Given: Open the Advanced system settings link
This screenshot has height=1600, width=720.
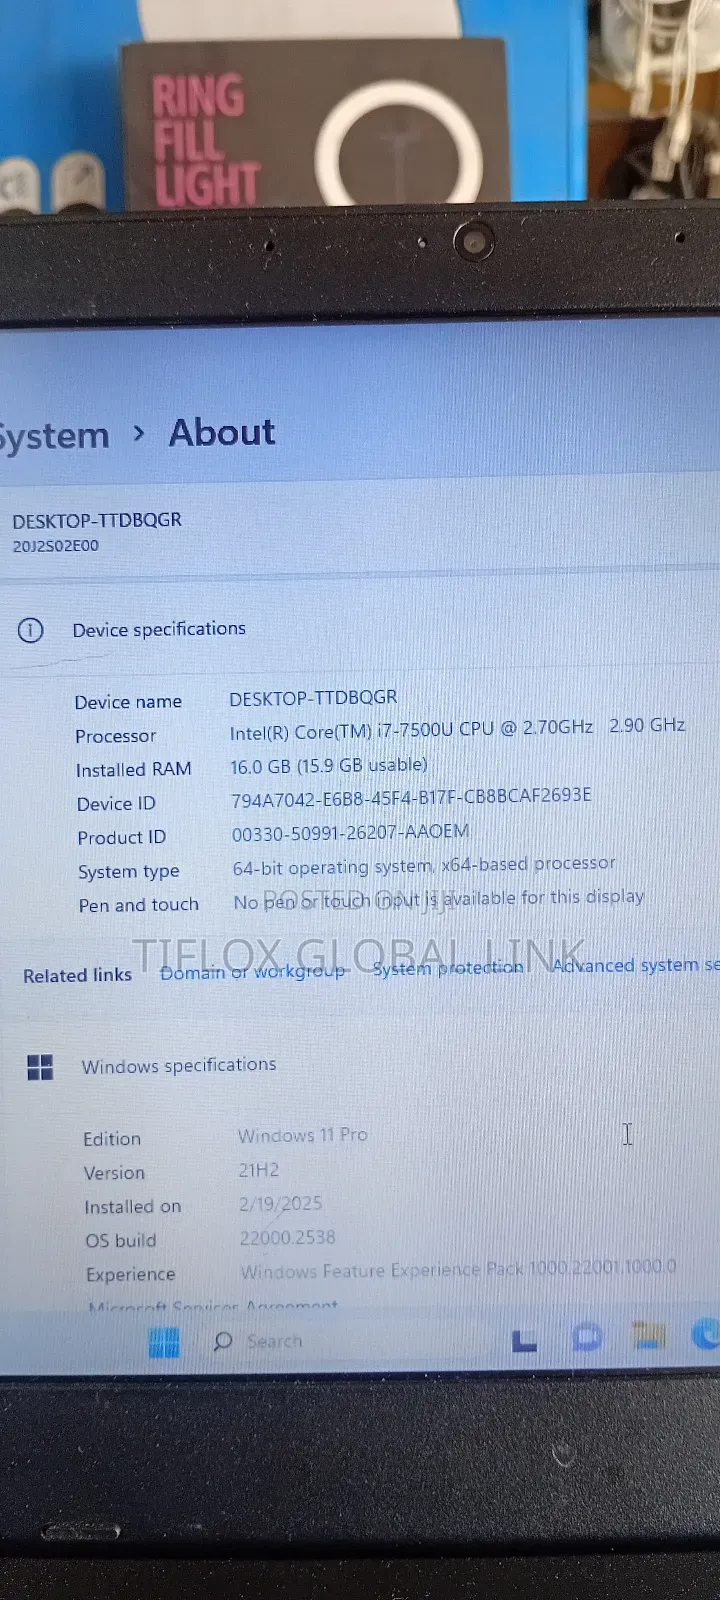Looking at the screenshot, I should pyautogui.click(x=636, y=965).
